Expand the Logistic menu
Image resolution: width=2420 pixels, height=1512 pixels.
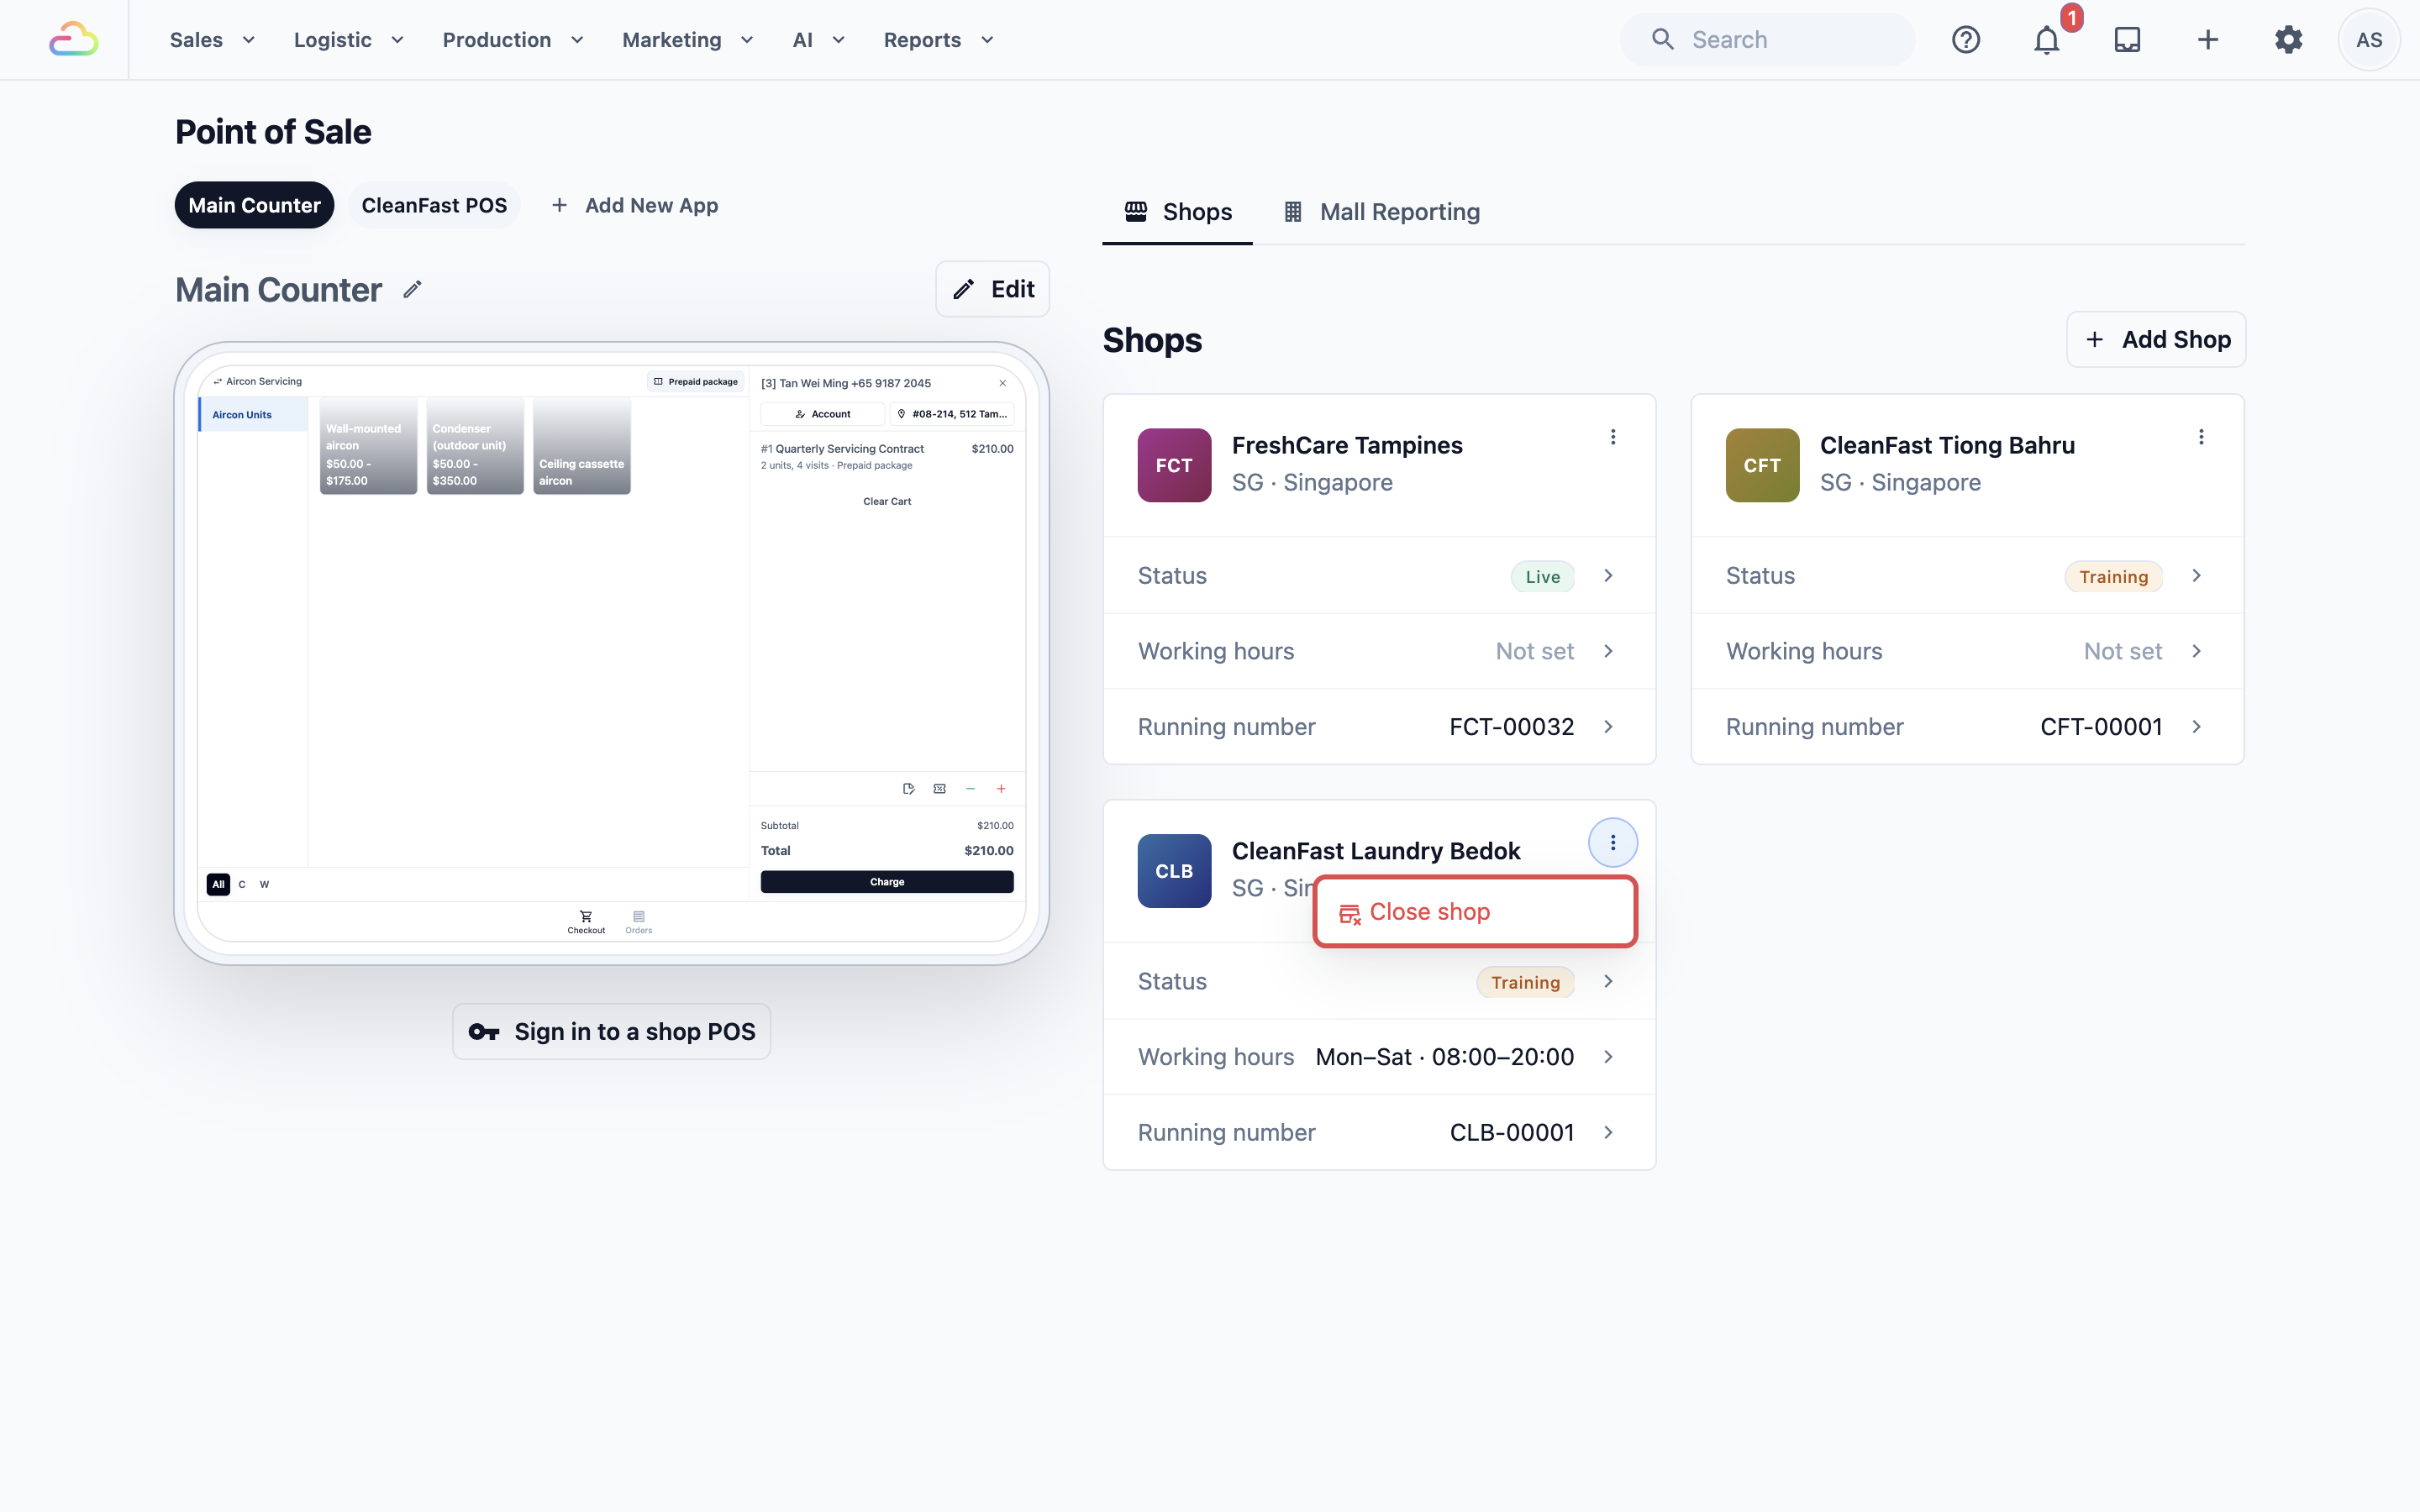[349, 40]
